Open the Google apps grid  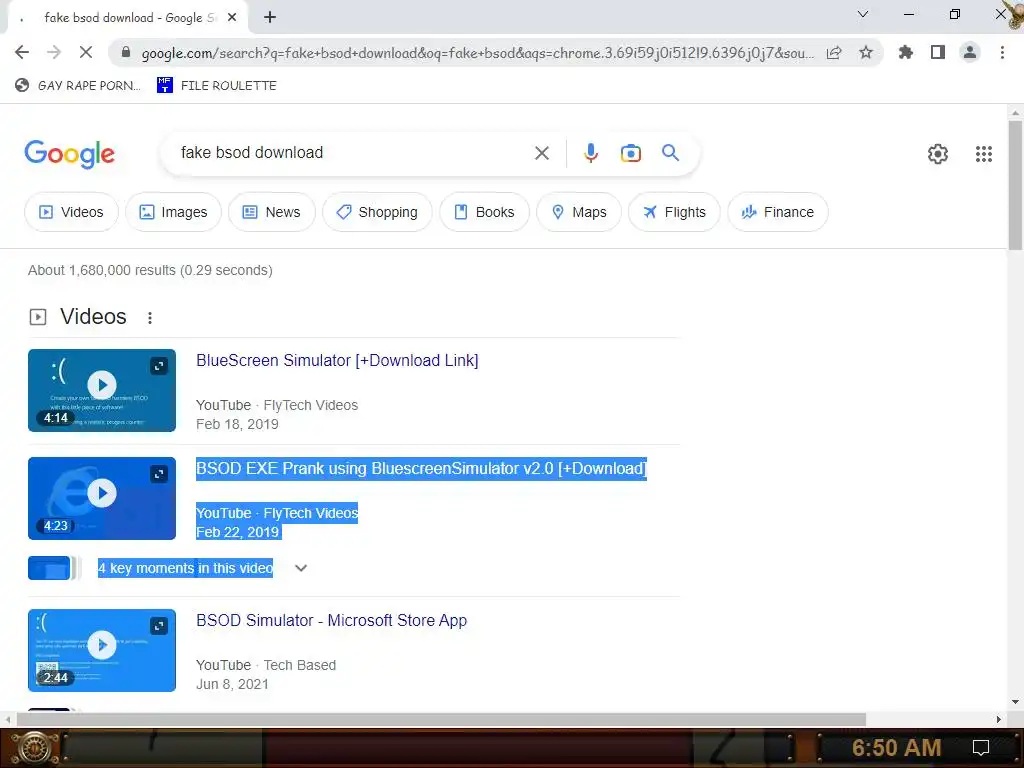tap(984, 154)
